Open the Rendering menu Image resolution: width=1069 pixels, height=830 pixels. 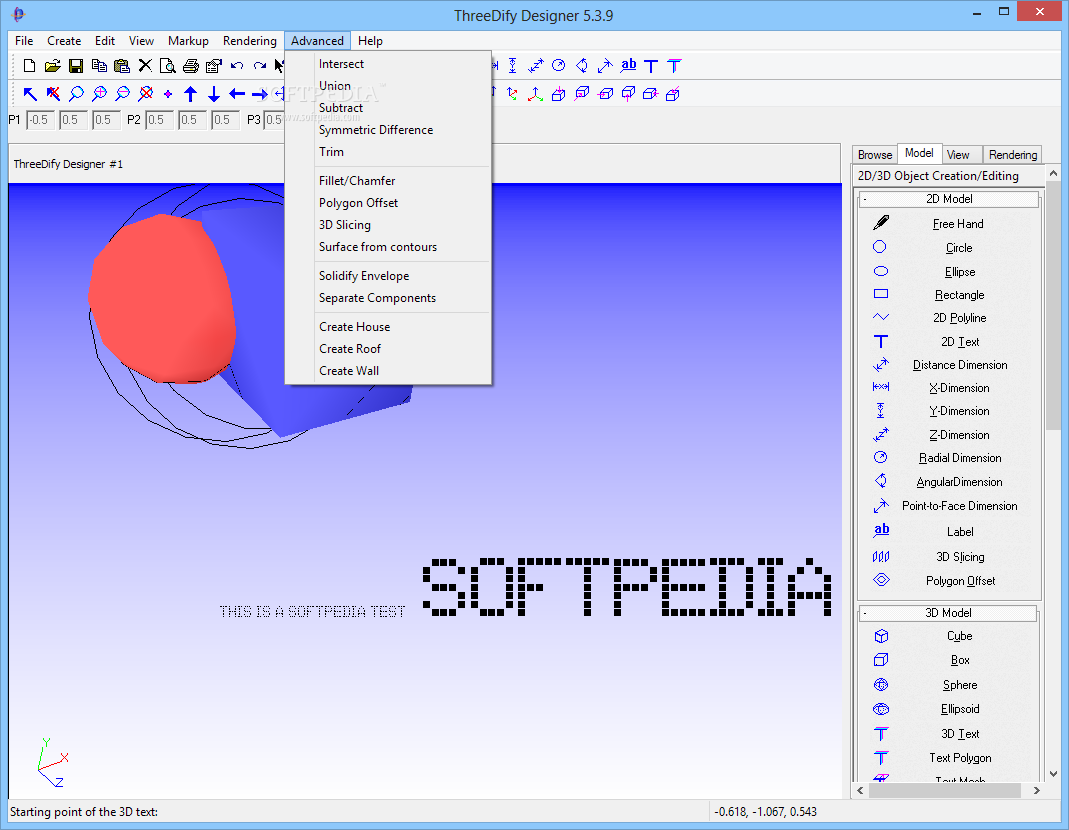(x=250, y=41)
